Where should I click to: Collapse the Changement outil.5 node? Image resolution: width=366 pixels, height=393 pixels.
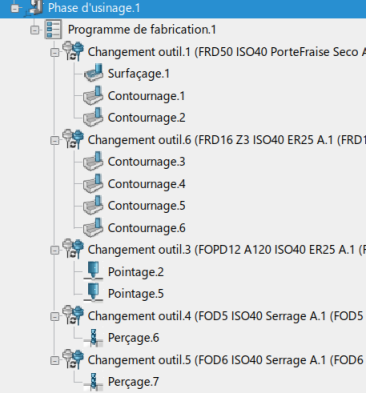click(x=55, y=360)
